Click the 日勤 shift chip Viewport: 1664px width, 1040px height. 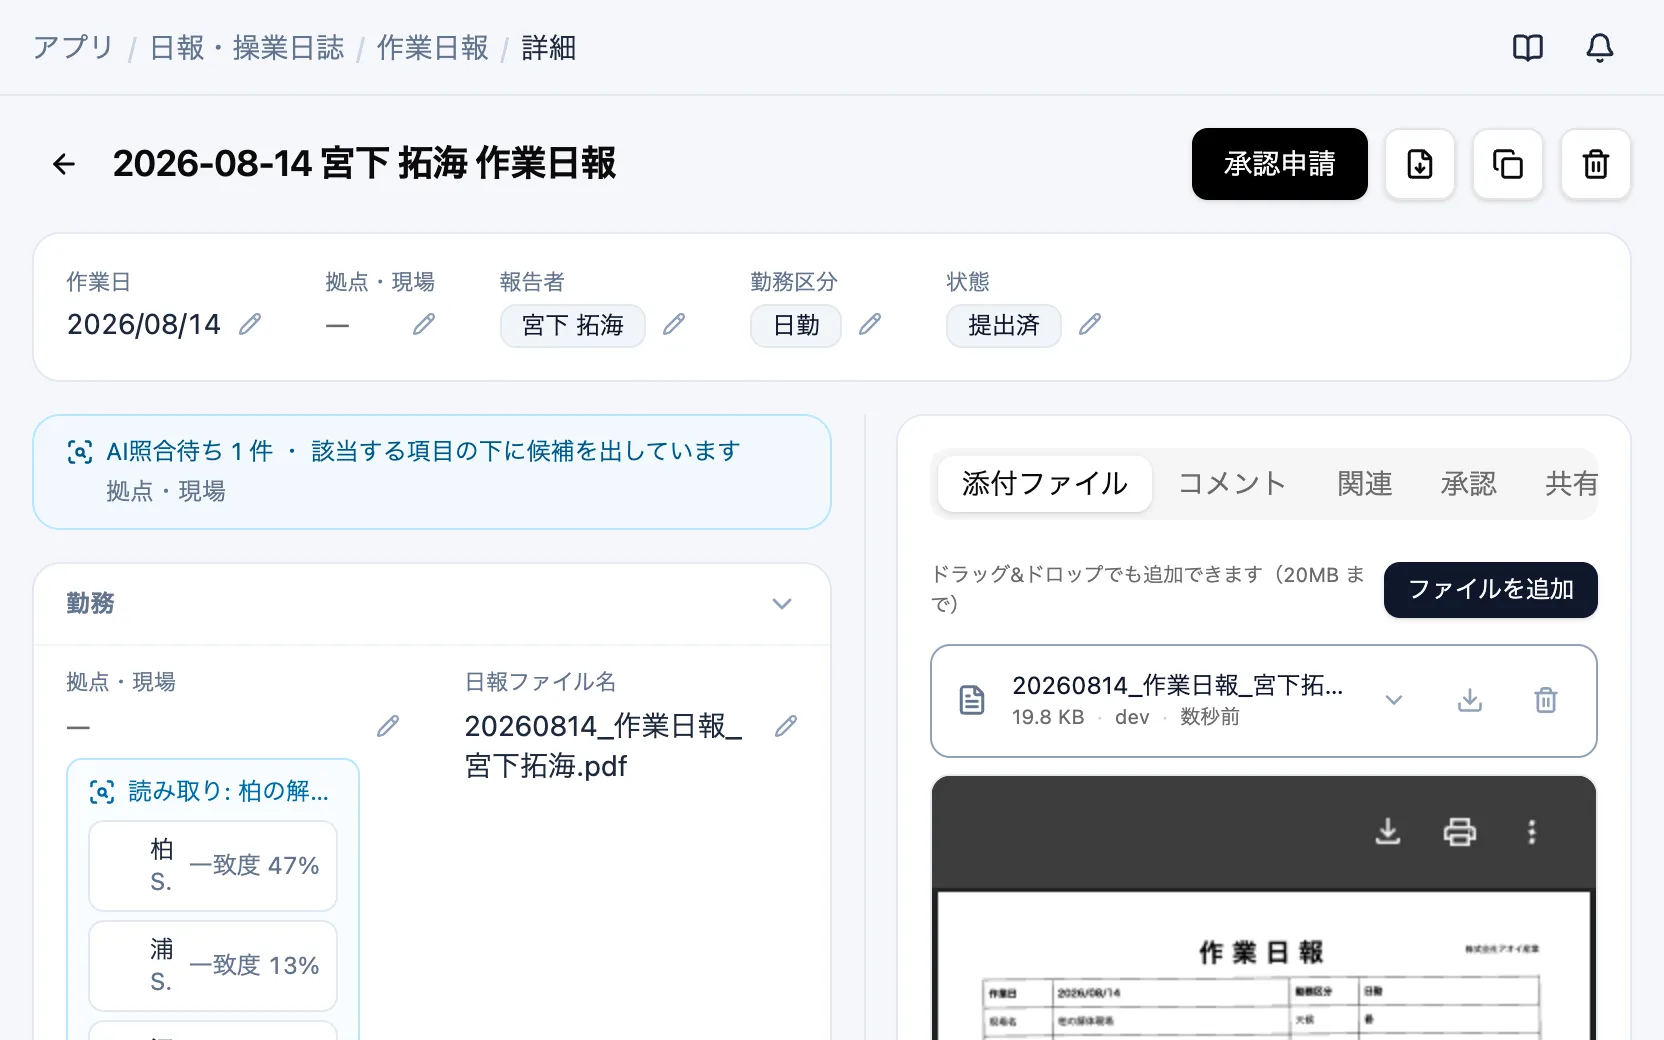[796, 326]
